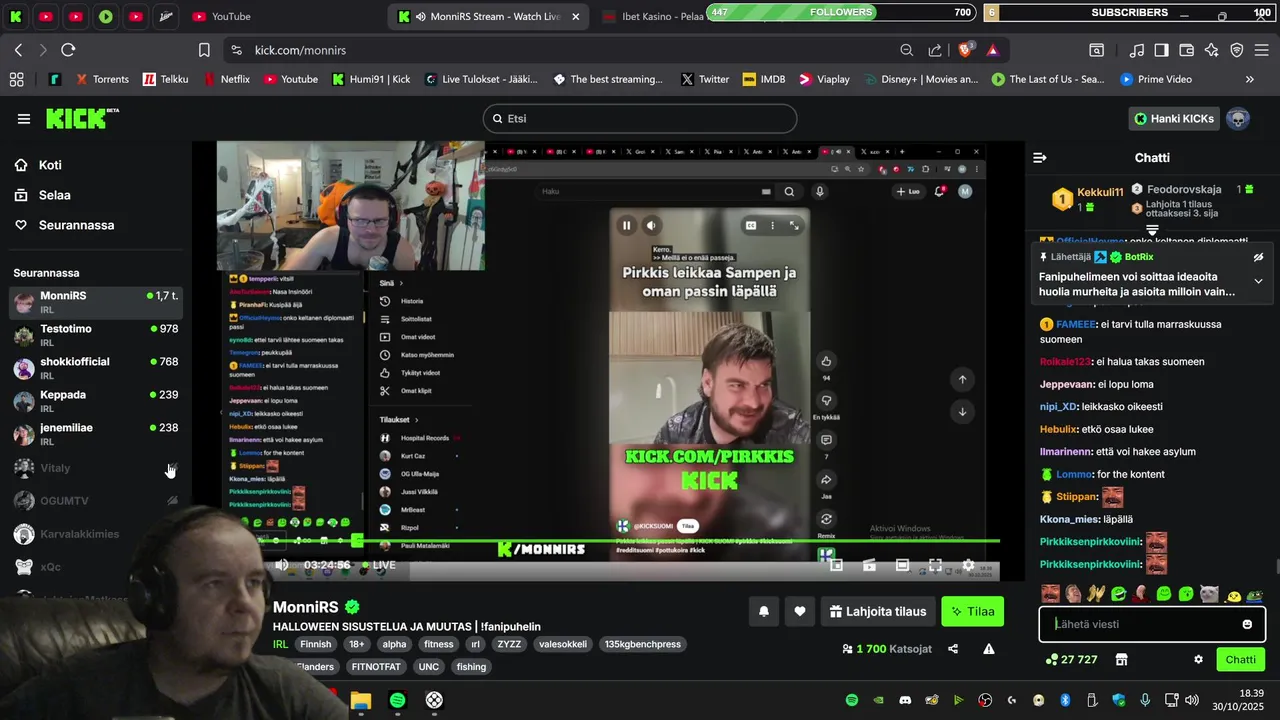The height and width of the screenshot is (720, 1280).
Task: Open the Twitter bookmark
Action: (x=704, y=79)
